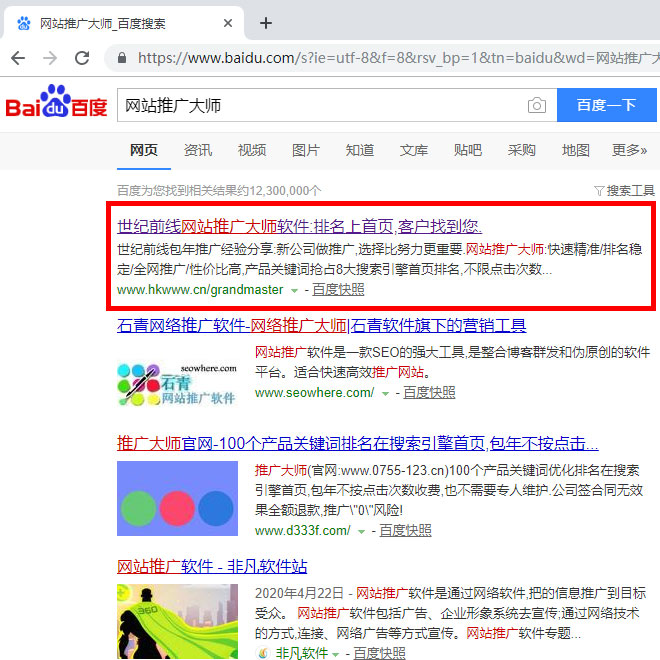Click snippet date 2020年4月22日
This screenshot has width=660, height=660.
[299, 593]
